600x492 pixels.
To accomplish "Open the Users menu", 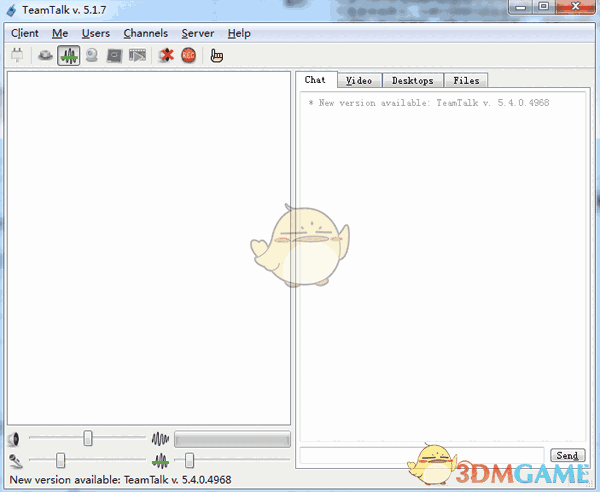I will tap(96, 33).
